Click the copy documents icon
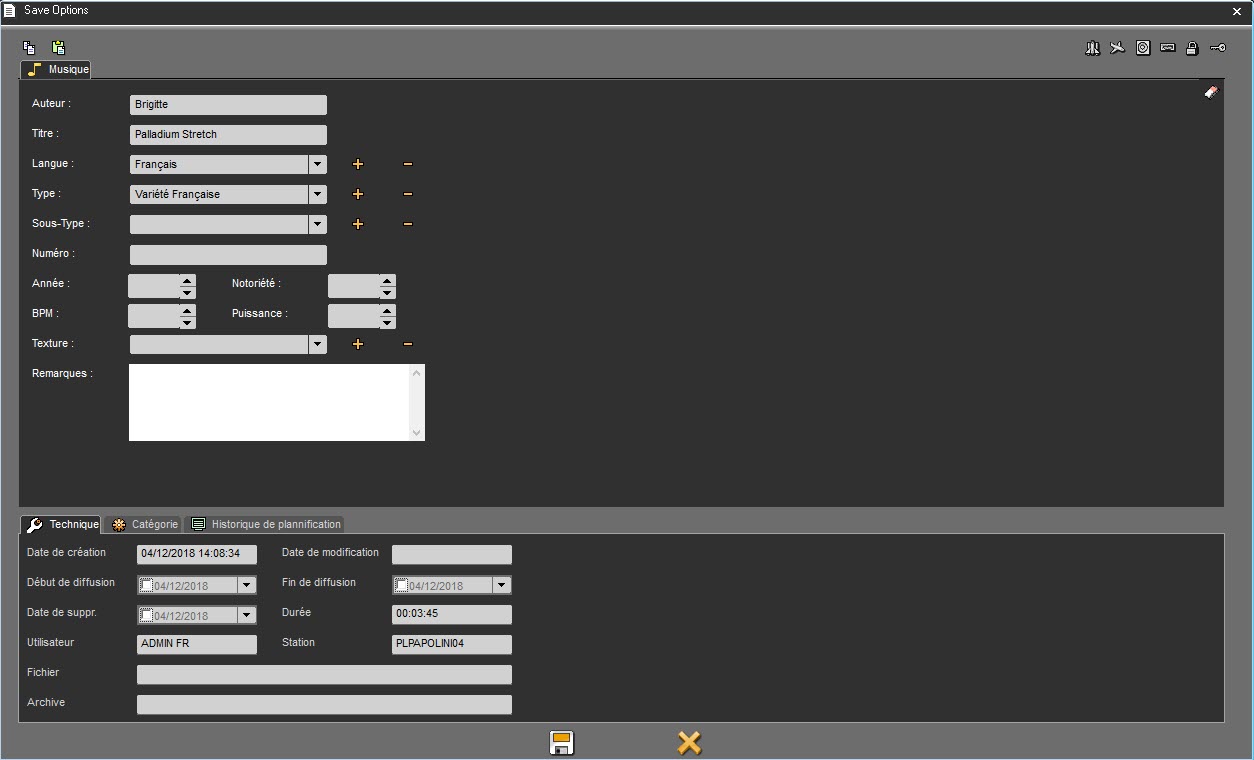 pos(29,47)
